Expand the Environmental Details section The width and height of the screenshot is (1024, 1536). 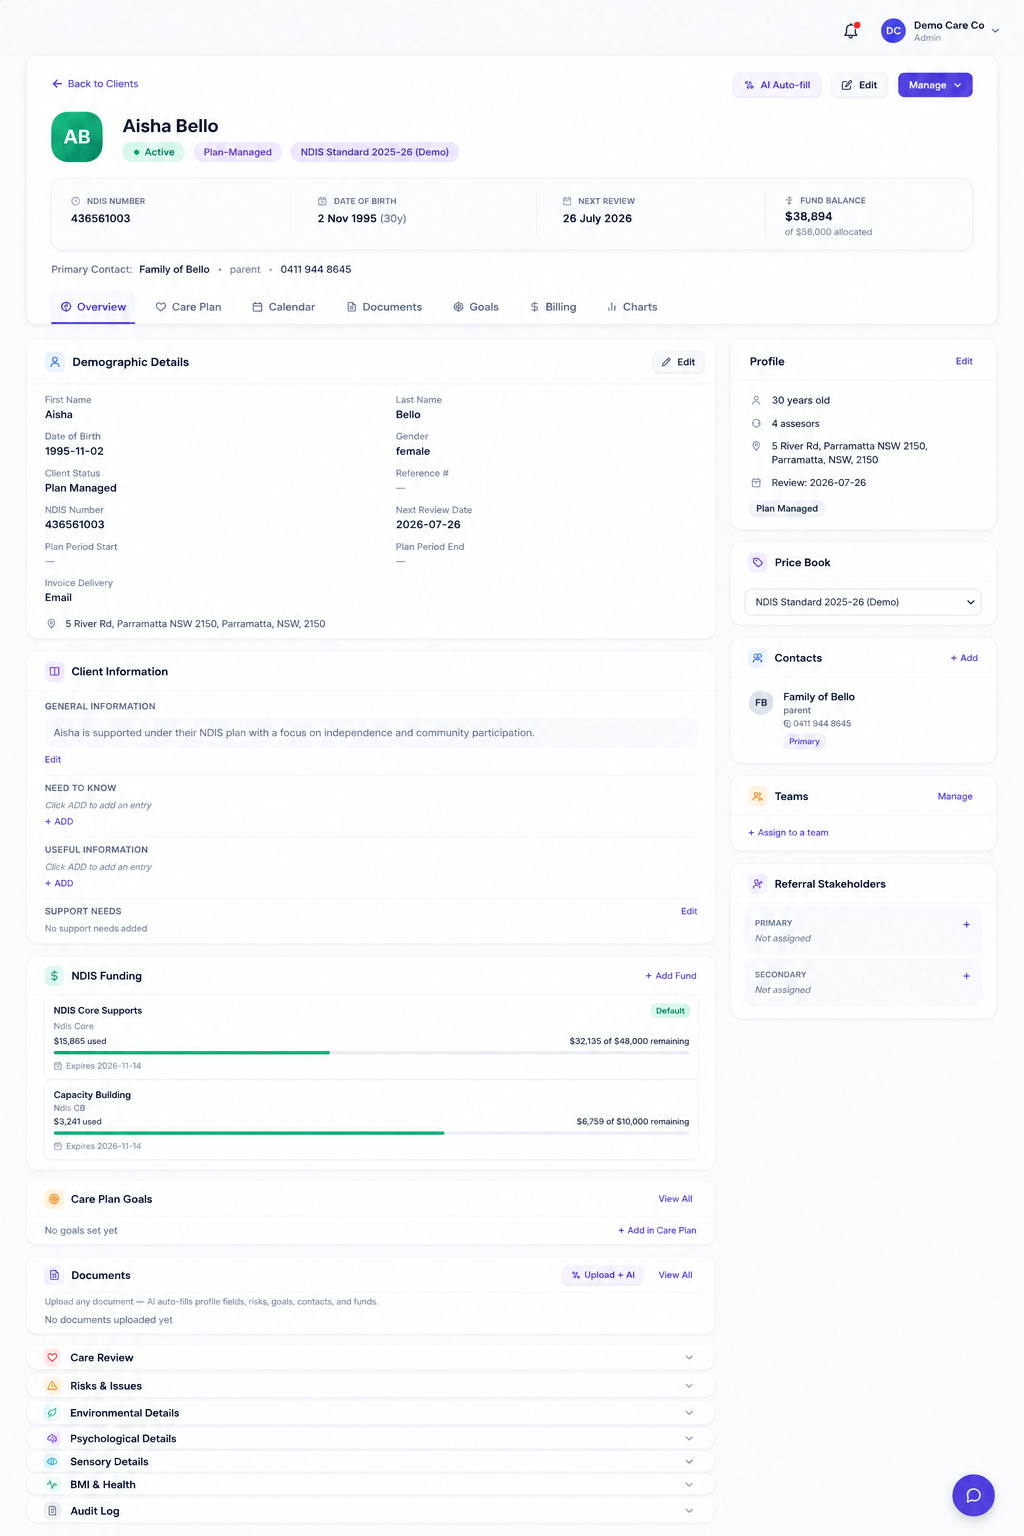point(689,1413)
